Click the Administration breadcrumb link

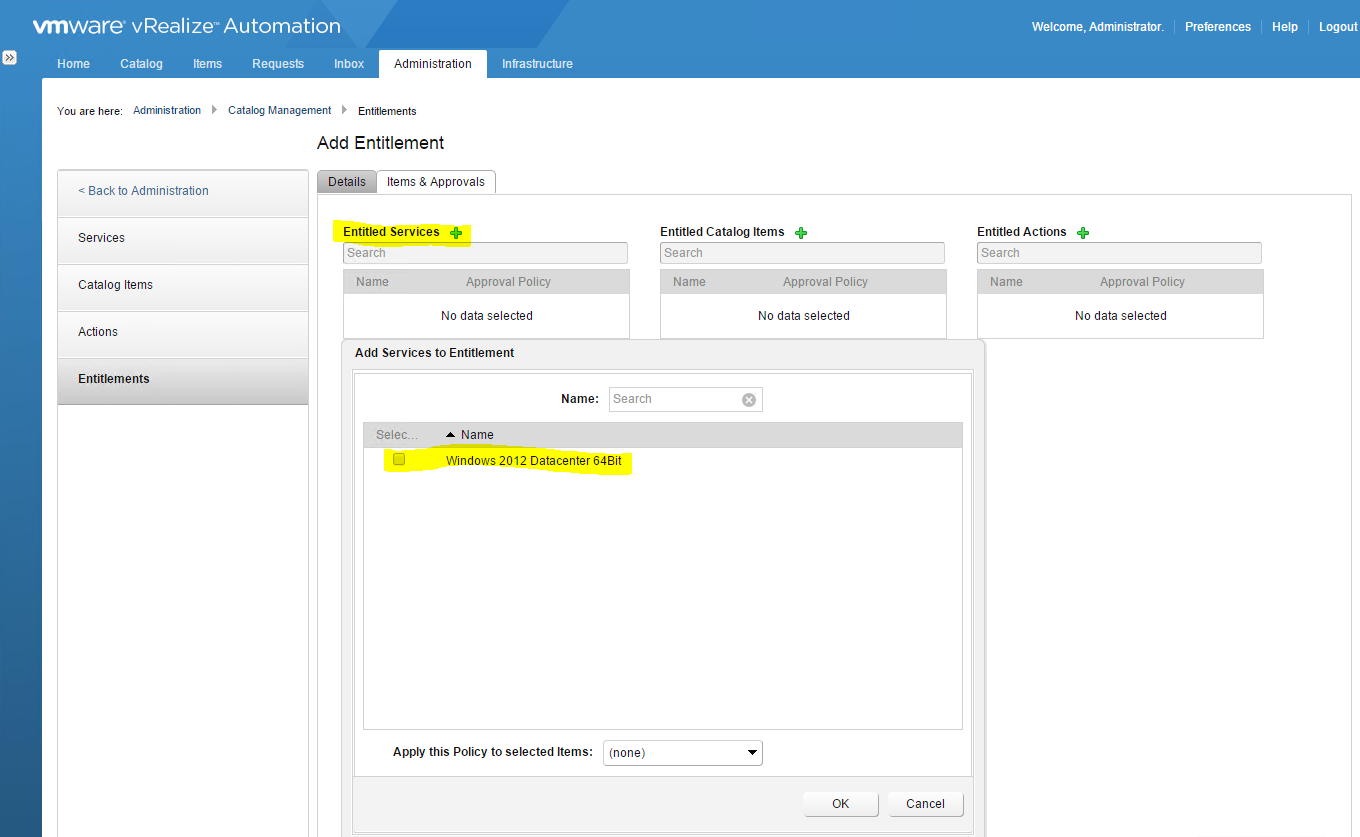click(167, 111)
